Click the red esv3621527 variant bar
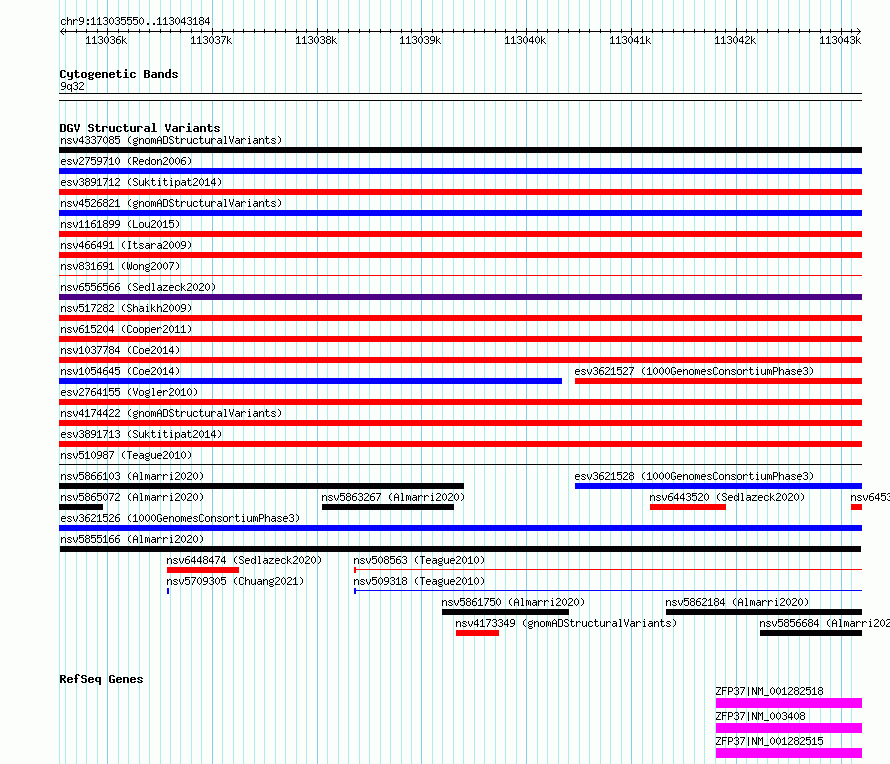The width and height of the screenshot is (890, 764). [719, 381]
